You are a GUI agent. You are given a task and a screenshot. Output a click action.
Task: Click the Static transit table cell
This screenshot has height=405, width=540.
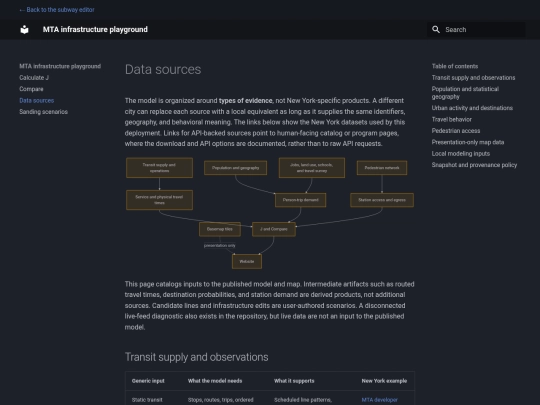(147, 400)
